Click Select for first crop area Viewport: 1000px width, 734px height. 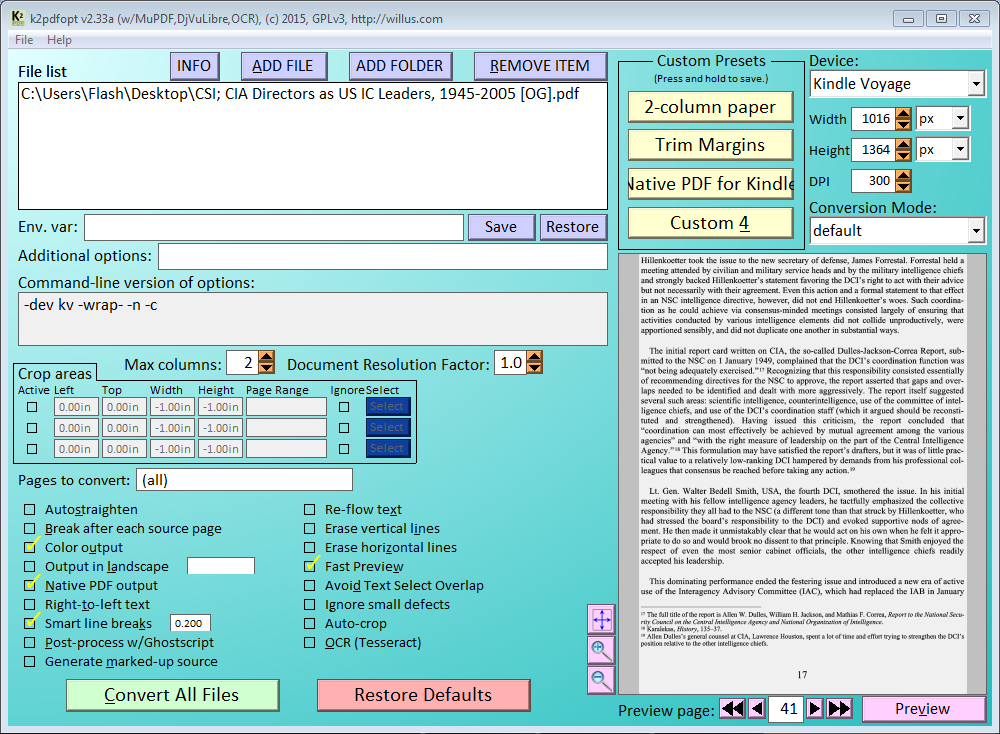coord(387,407)
